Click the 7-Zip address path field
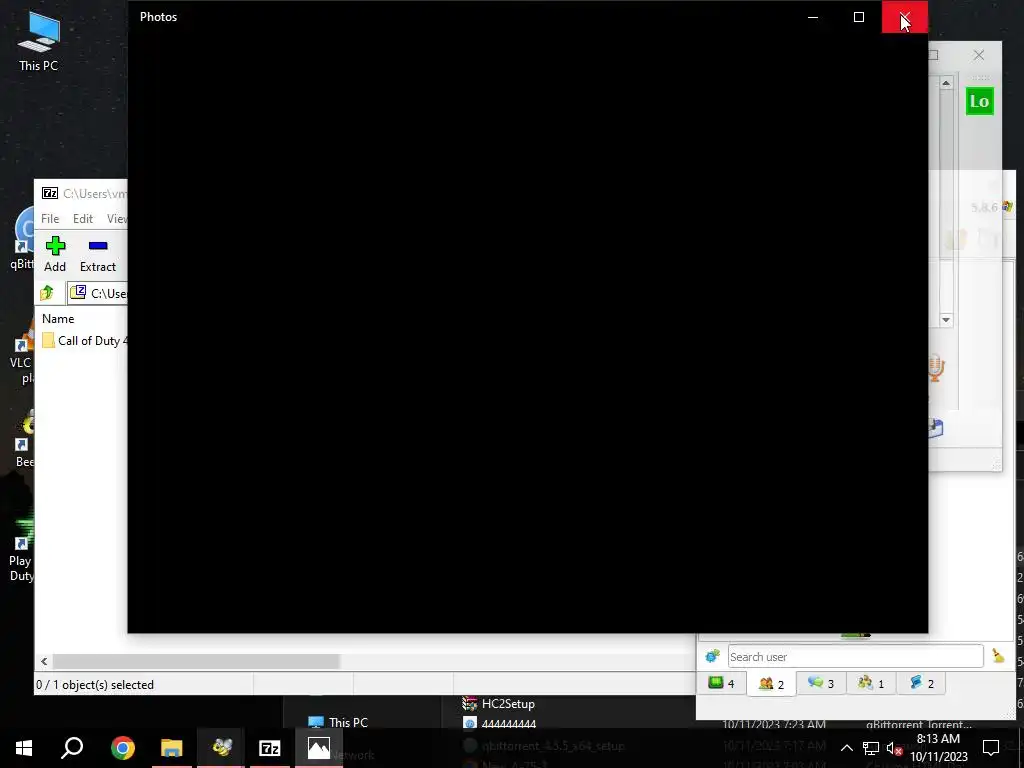Image resolution: width=1024 pixels, height=768 pixels. (x=98, y=293)
